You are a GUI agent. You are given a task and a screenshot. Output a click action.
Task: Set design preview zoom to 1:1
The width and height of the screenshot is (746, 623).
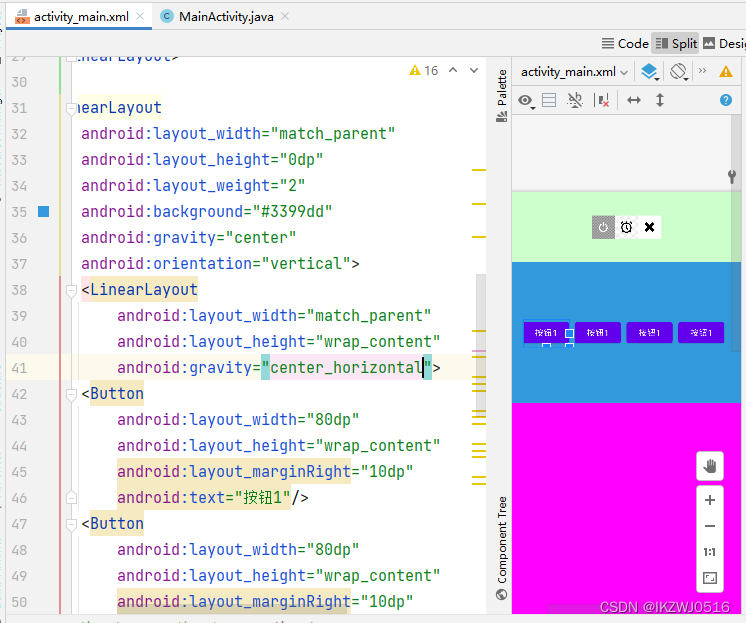coord(710,552)
